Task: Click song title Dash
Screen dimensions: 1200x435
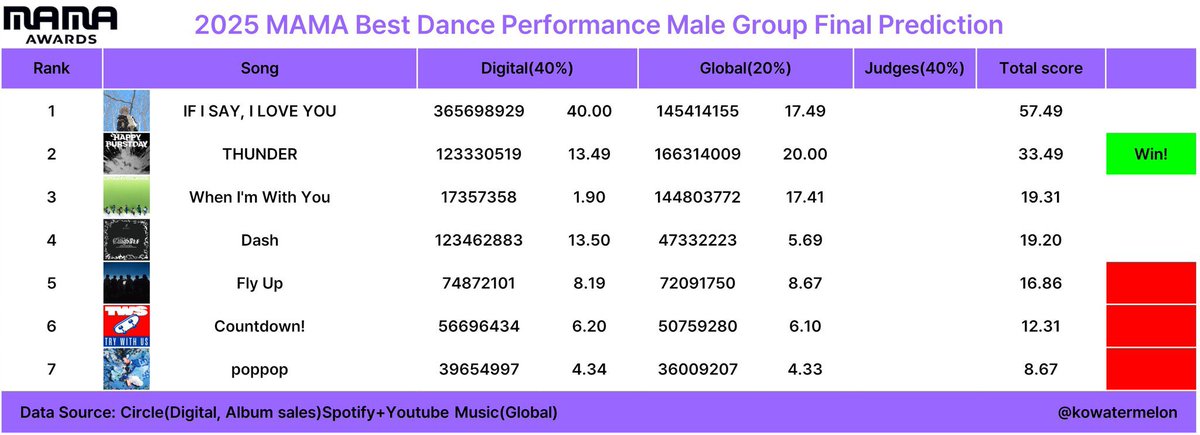Action: point(260,240)
